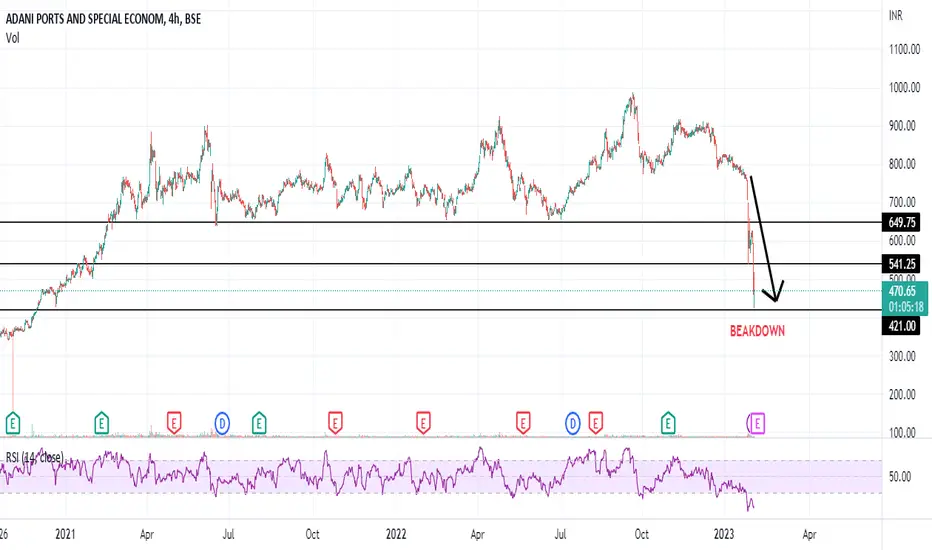932x550 pixels.
Task: Click the 1000.00 price axis label
Action: click(x=904, y=87)
